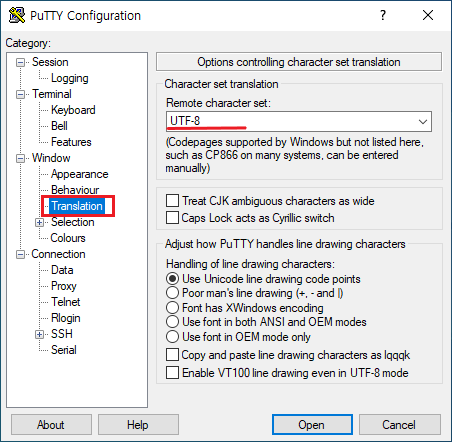The width and height of the screenshot is (452, 442).
Task: Select Use font in OEM mode only
Action: click(x=172, y=337)
